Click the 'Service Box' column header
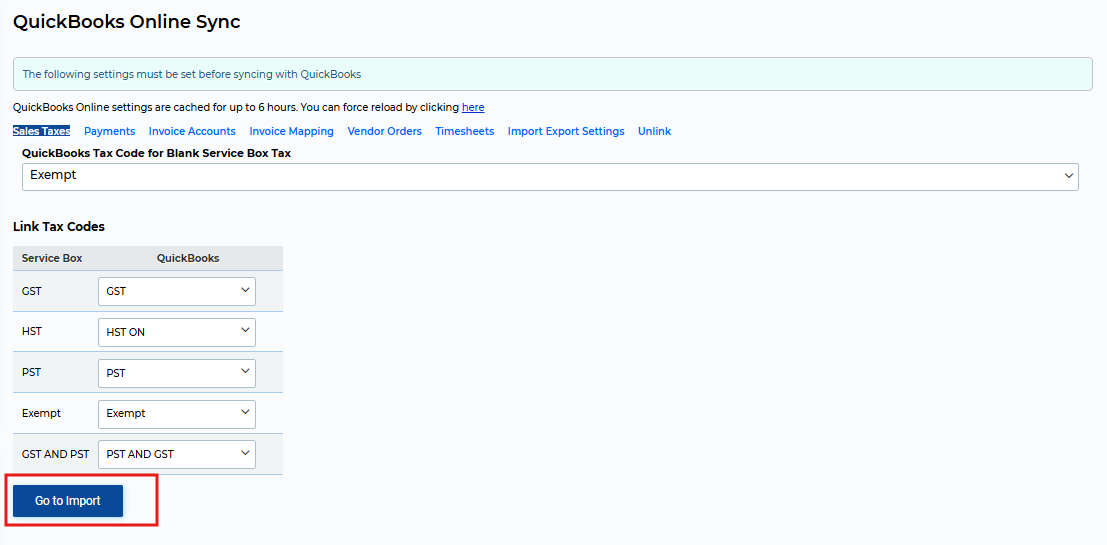 tap(52, 258)
